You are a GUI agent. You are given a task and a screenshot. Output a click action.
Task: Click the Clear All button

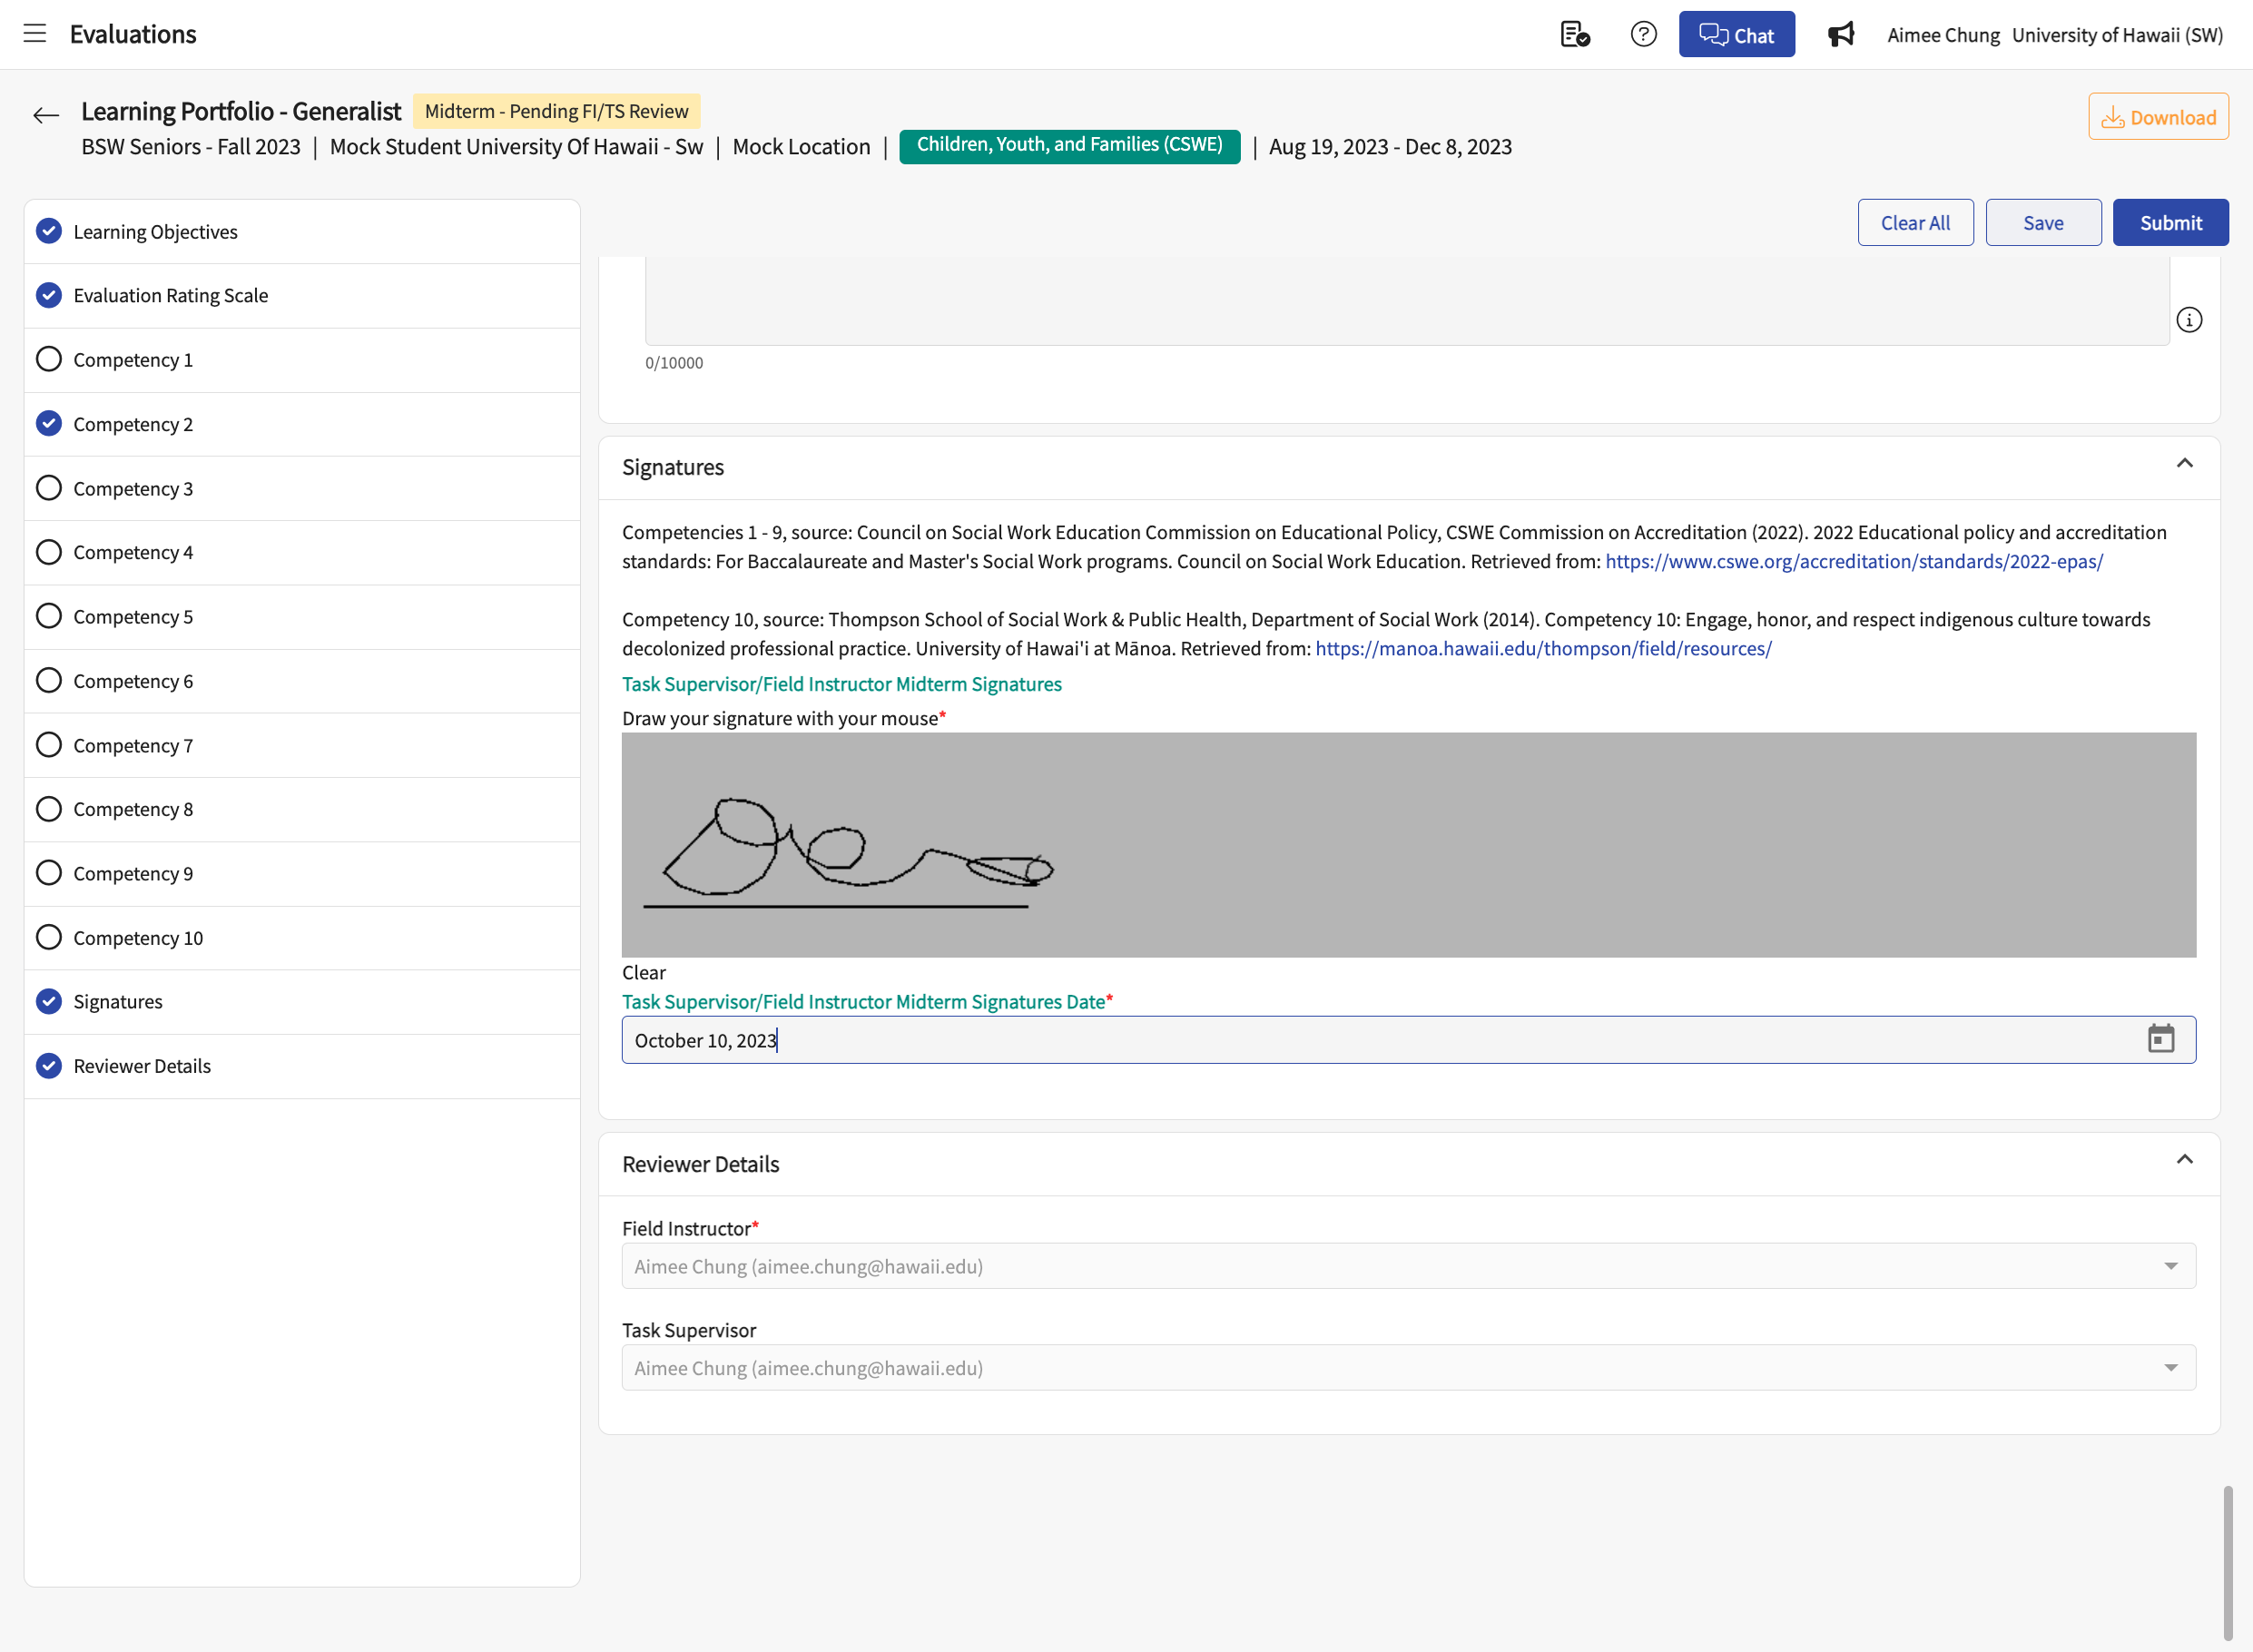1915,223
